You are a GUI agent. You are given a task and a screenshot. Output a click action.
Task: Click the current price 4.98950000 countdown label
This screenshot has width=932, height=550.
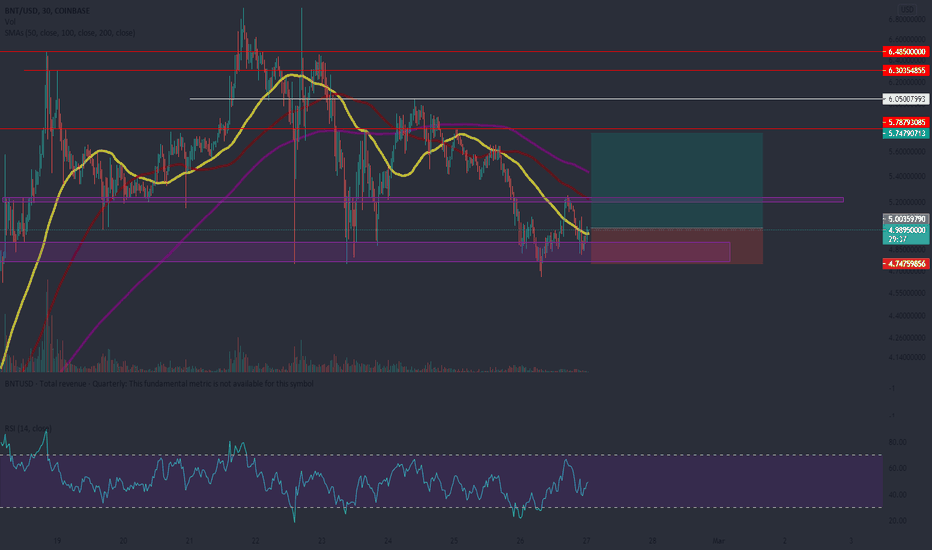(906, 234)
